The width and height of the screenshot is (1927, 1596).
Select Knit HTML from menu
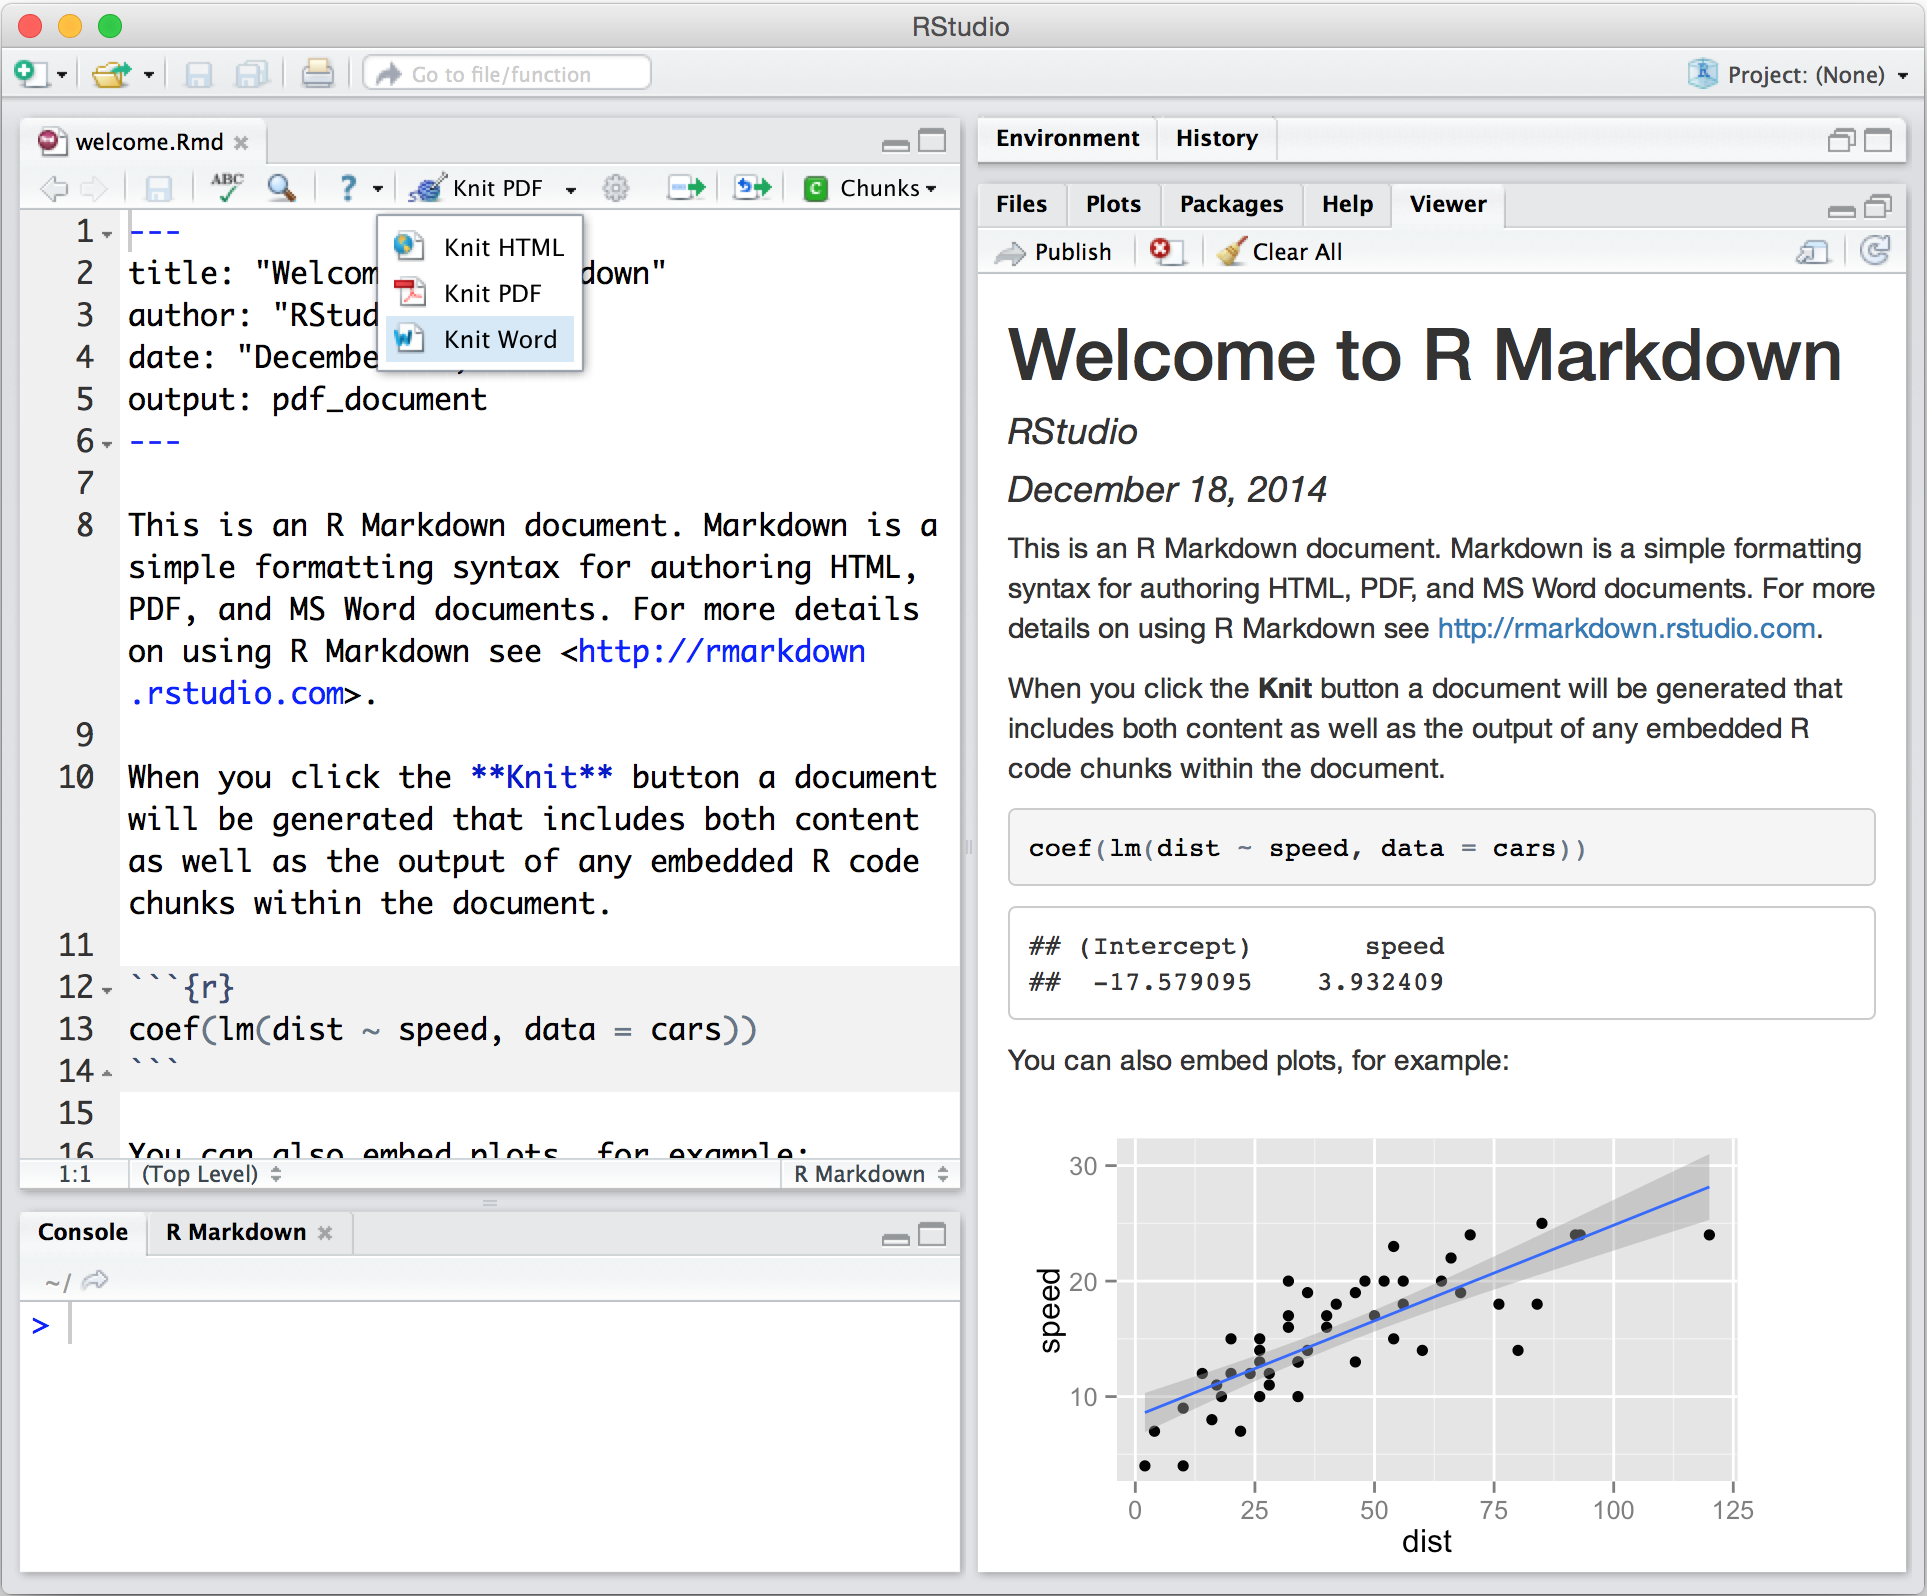[503, 247]
